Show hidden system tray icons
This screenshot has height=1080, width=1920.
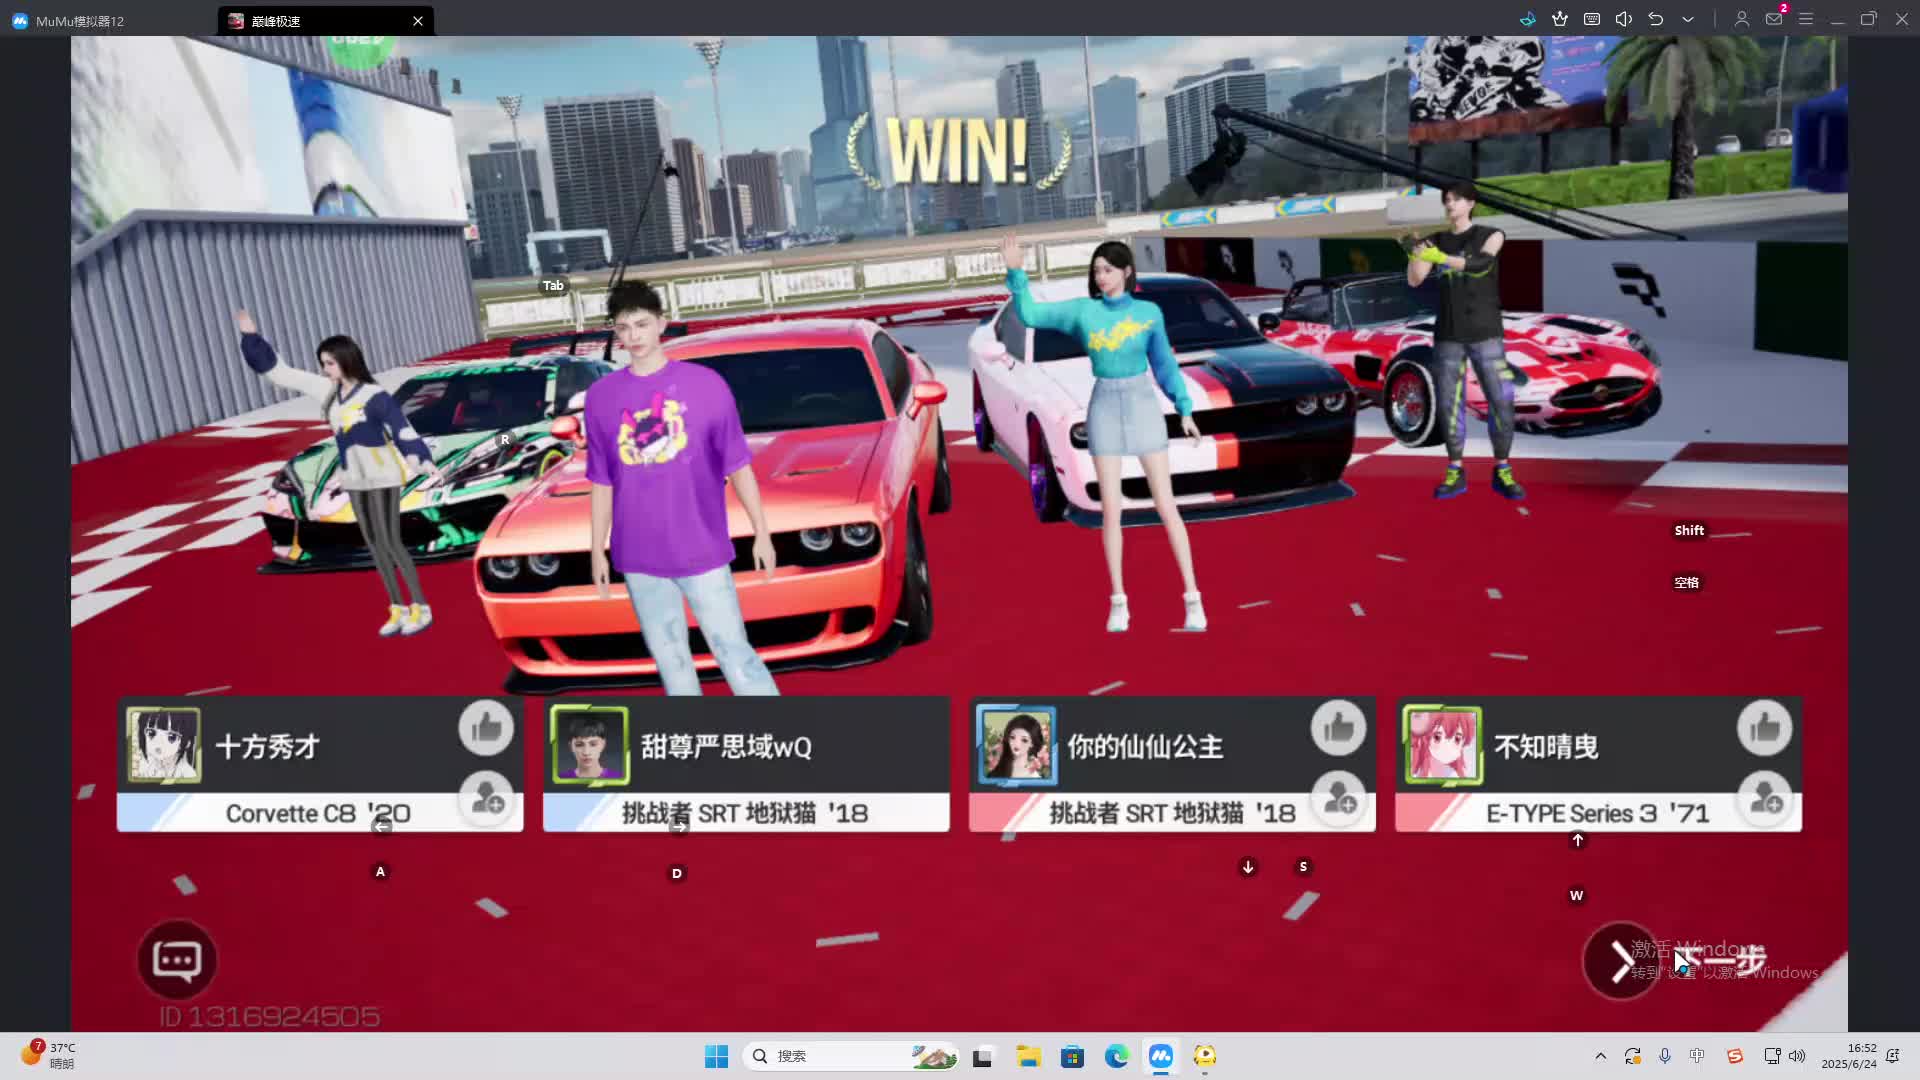(1601, 1056)
